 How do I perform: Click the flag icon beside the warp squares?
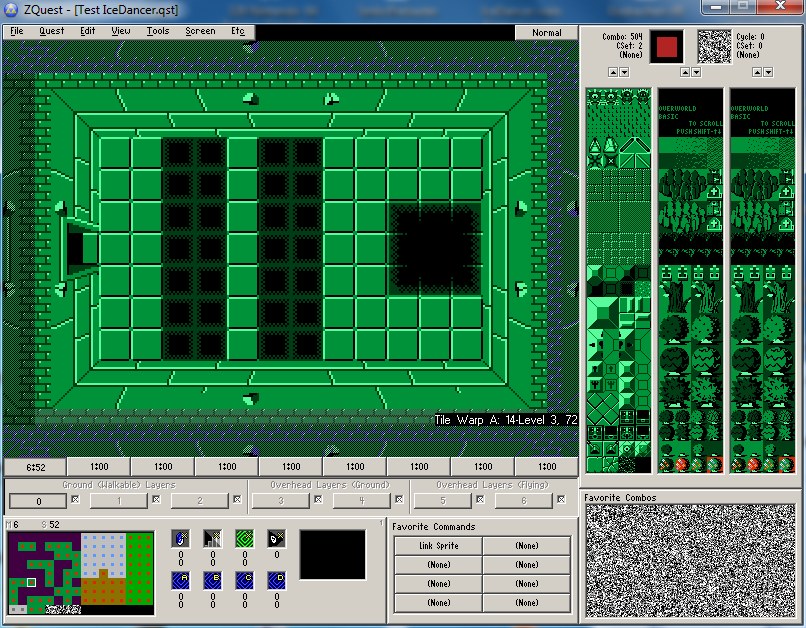[276, 537]
